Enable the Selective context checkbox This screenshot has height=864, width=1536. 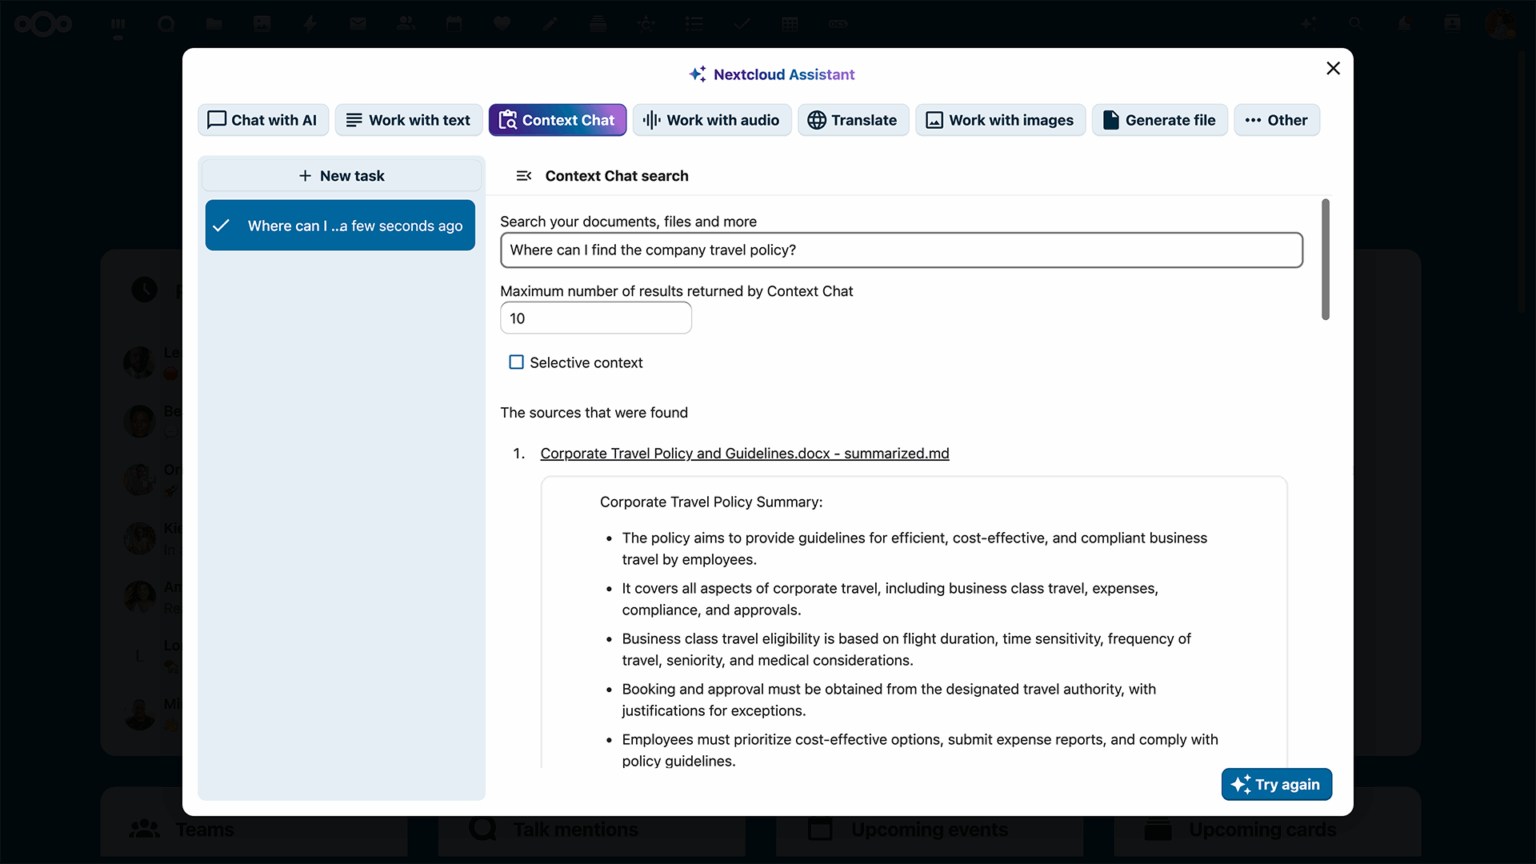click(516, 362)
